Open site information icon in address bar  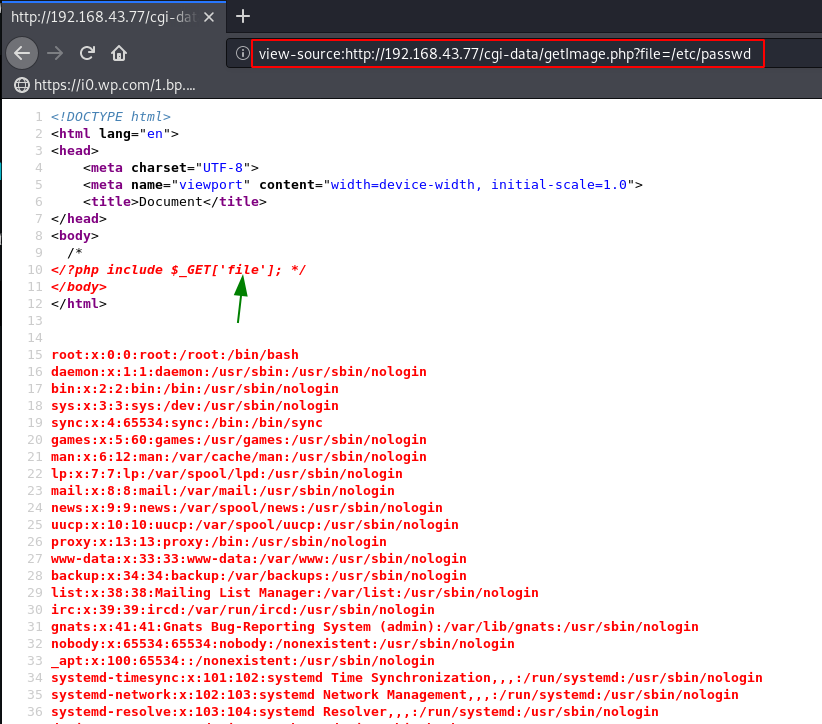coord(242,53)
